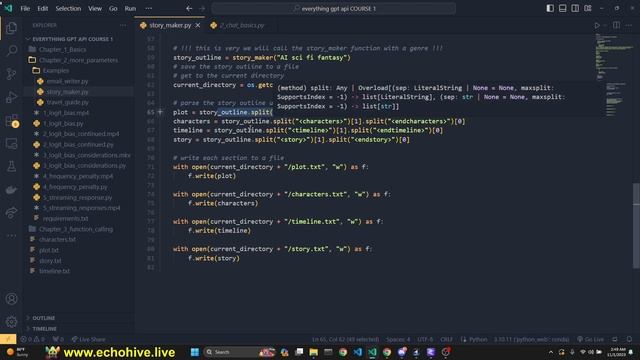Split the editor to the right

(x=616, y=25)
